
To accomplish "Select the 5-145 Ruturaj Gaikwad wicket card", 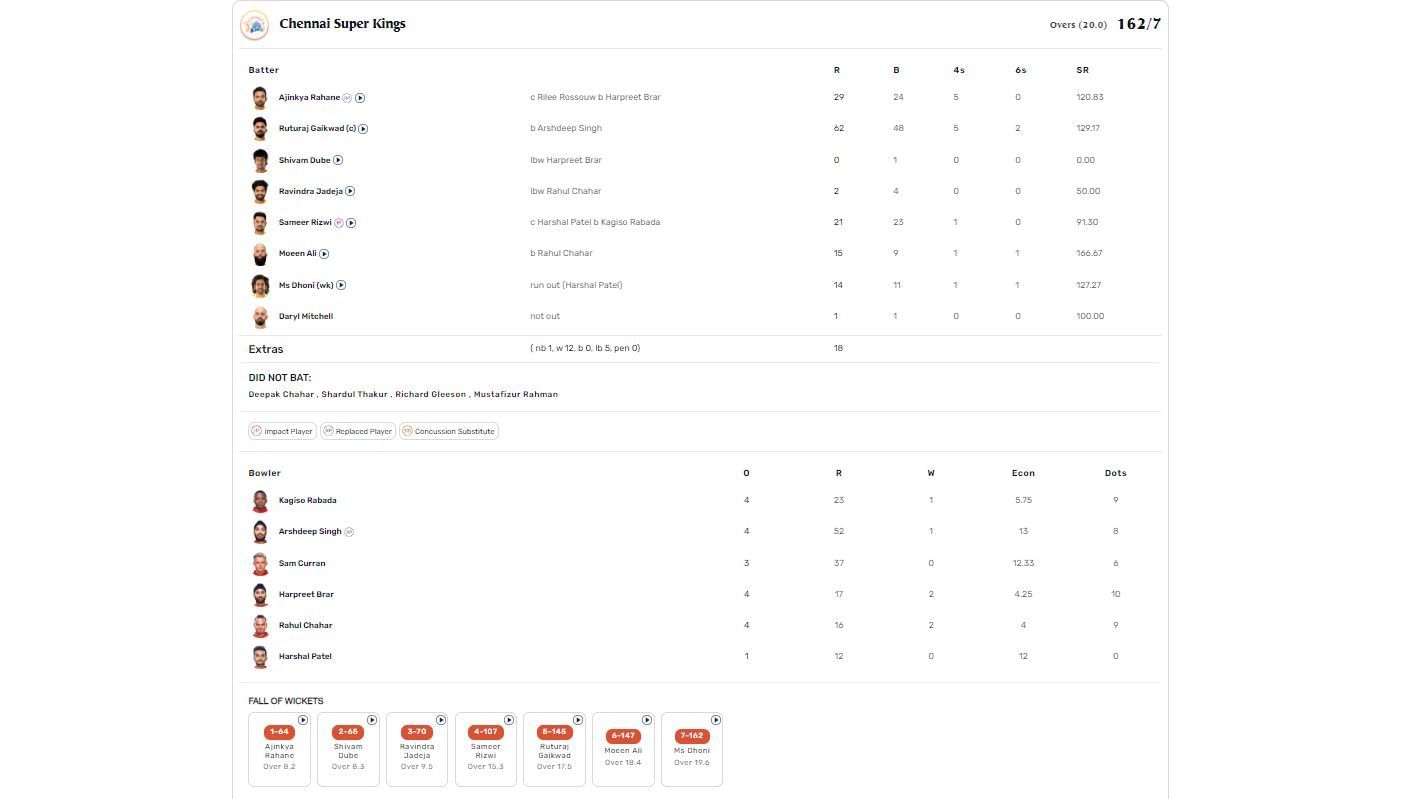I will pos(554,750).
